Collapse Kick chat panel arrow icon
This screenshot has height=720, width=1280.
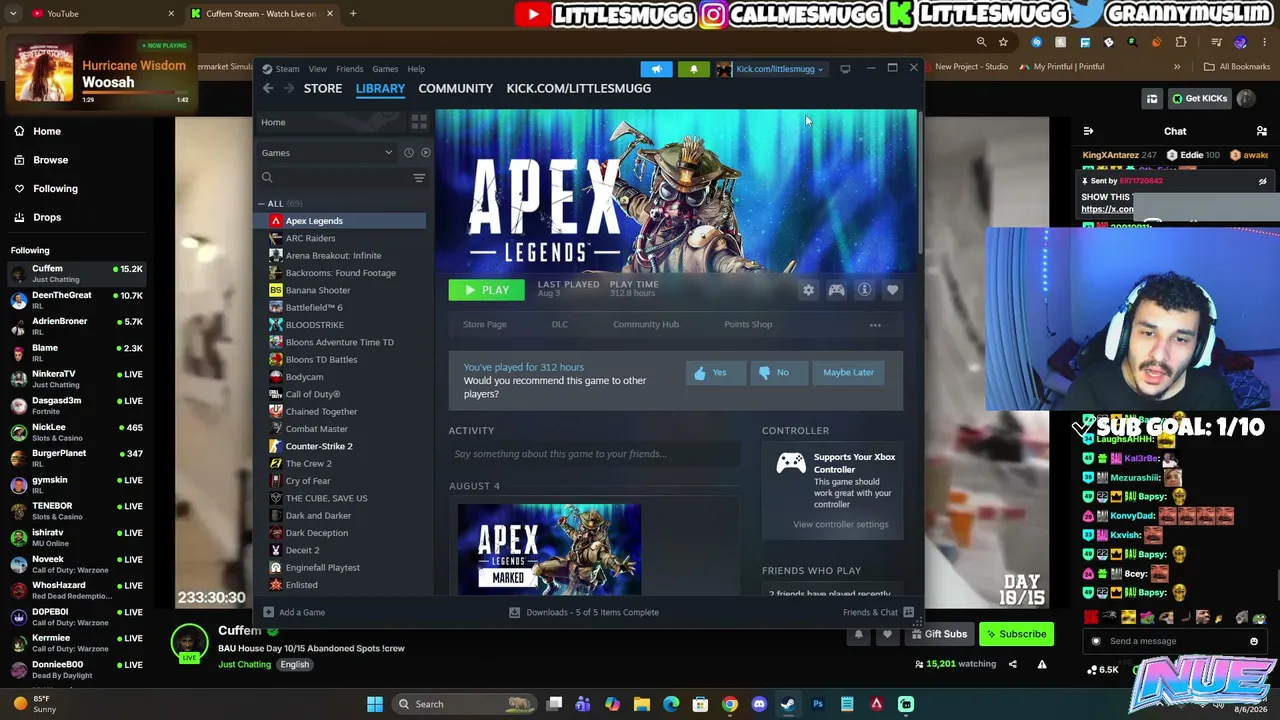coord(1089,131)
